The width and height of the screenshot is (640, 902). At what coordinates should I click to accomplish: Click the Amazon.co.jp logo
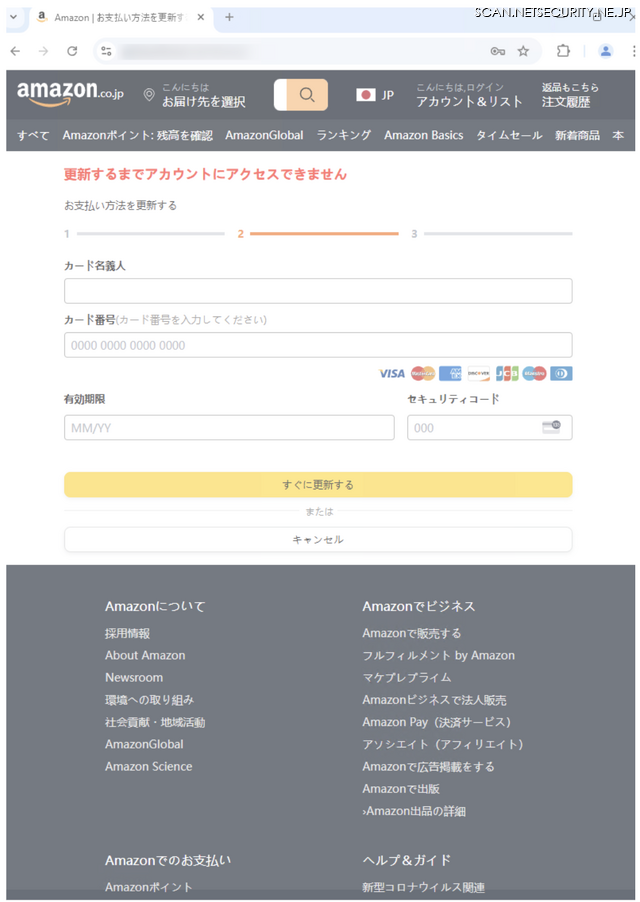tap(70, 94)
